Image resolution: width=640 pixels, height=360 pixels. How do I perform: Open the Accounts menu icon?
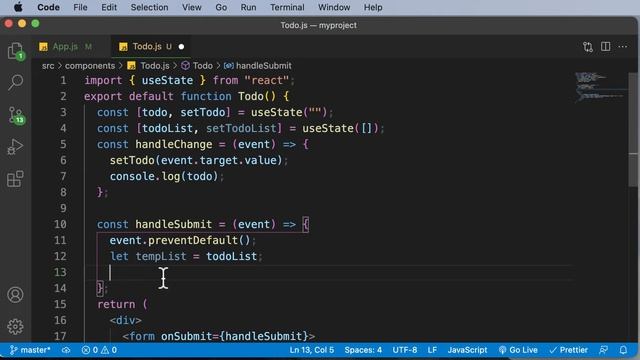point(16,295)
